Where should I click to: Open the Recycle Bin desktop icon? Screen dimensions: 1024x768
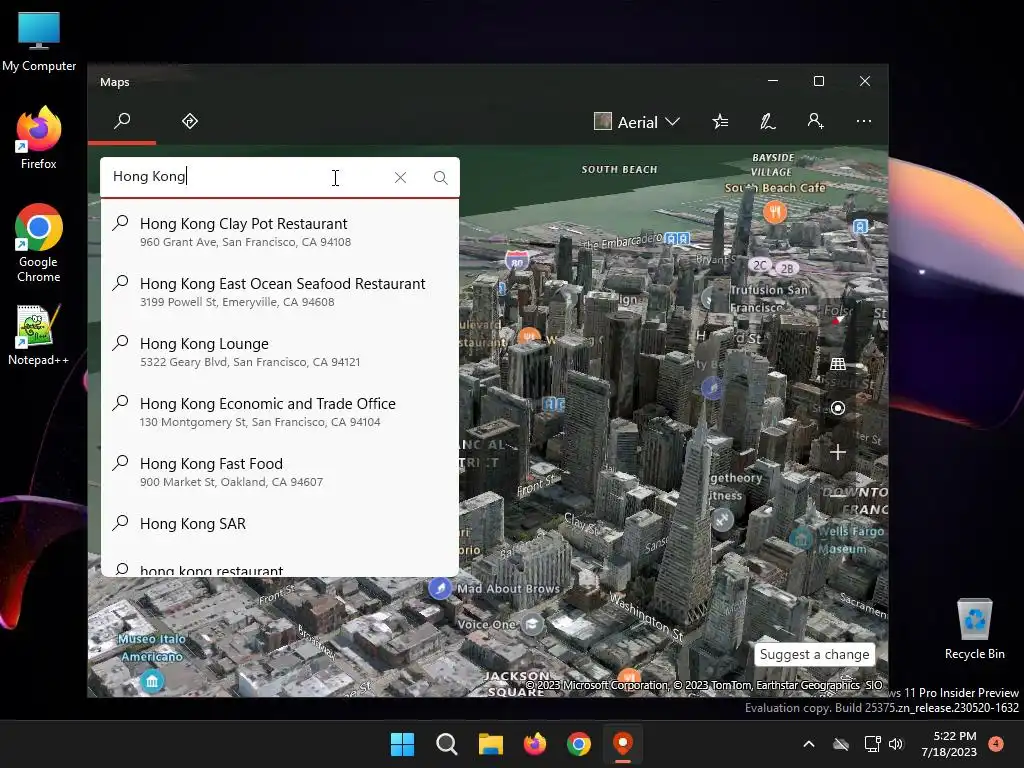[x=974, y=629]
